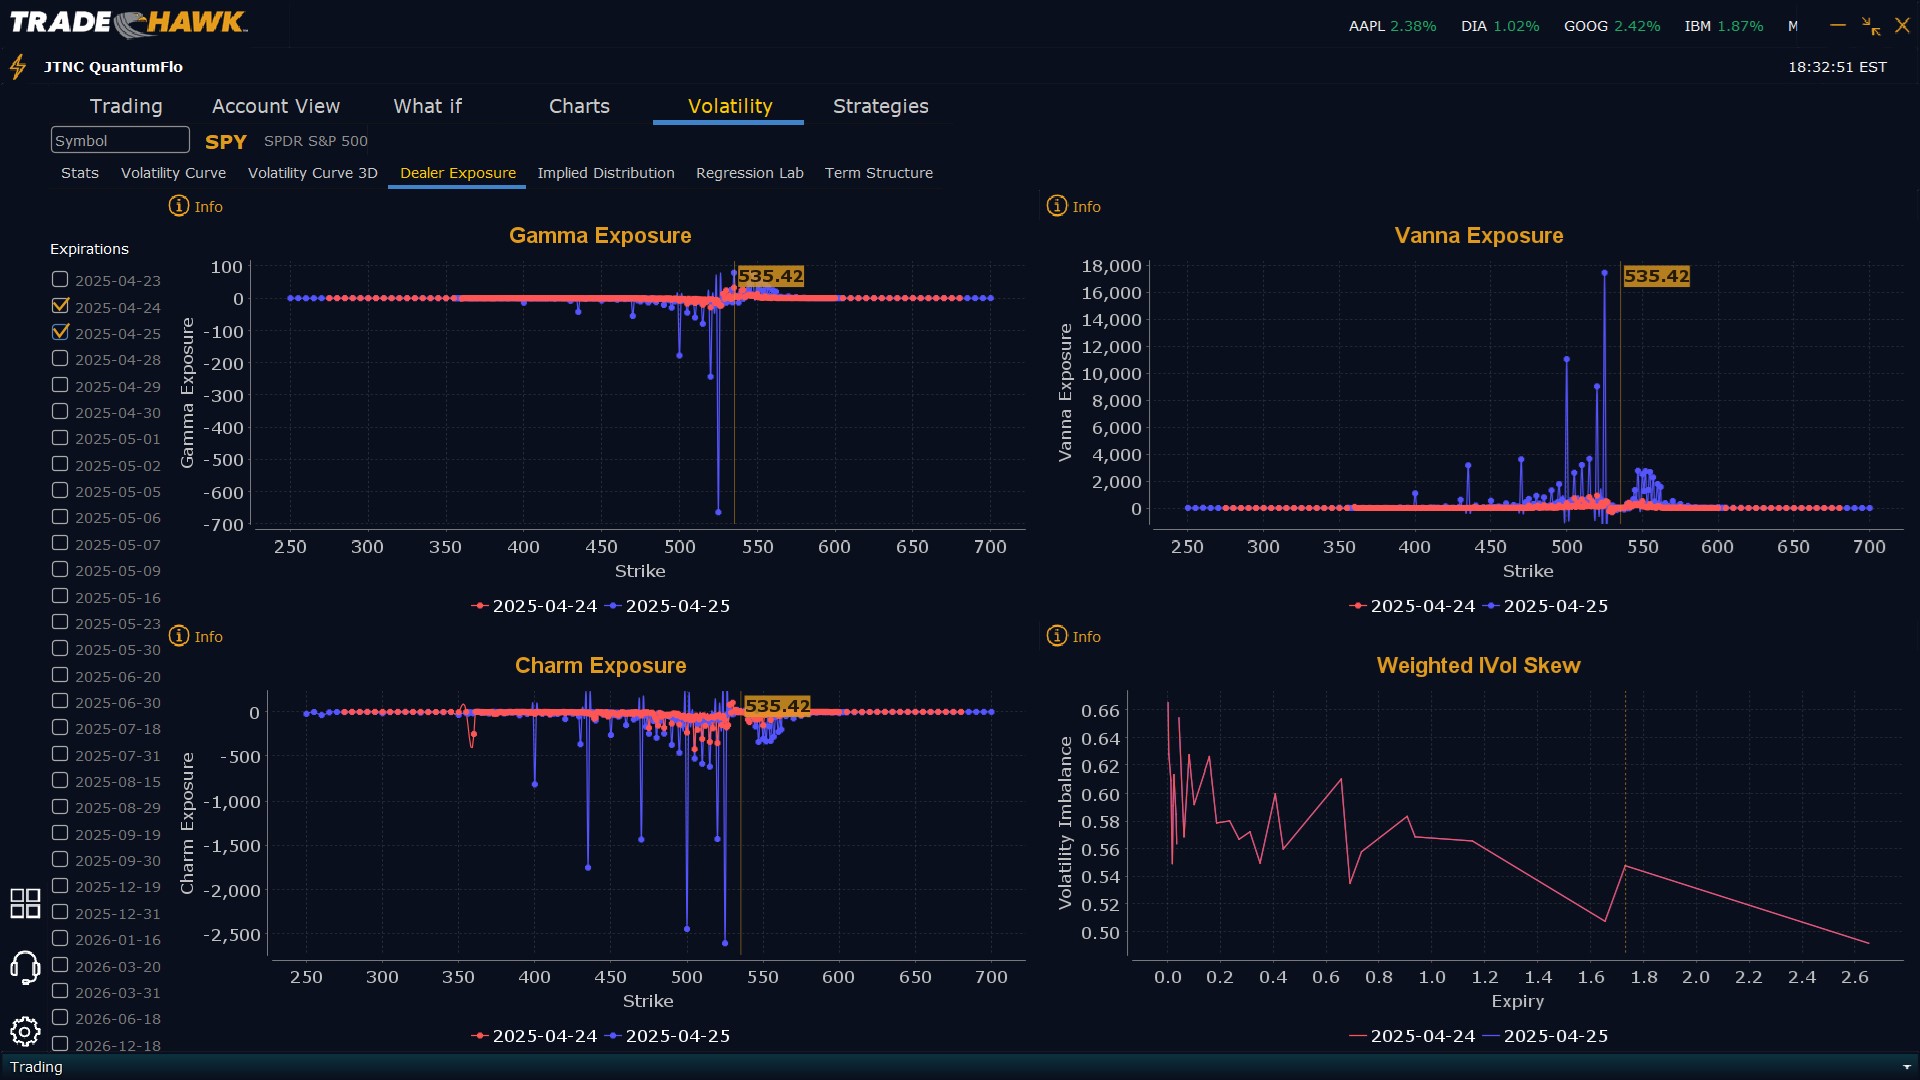1920x1080 pixels.
Task: Open the Vanna Exposure info icon
Action: [1057, 206]
